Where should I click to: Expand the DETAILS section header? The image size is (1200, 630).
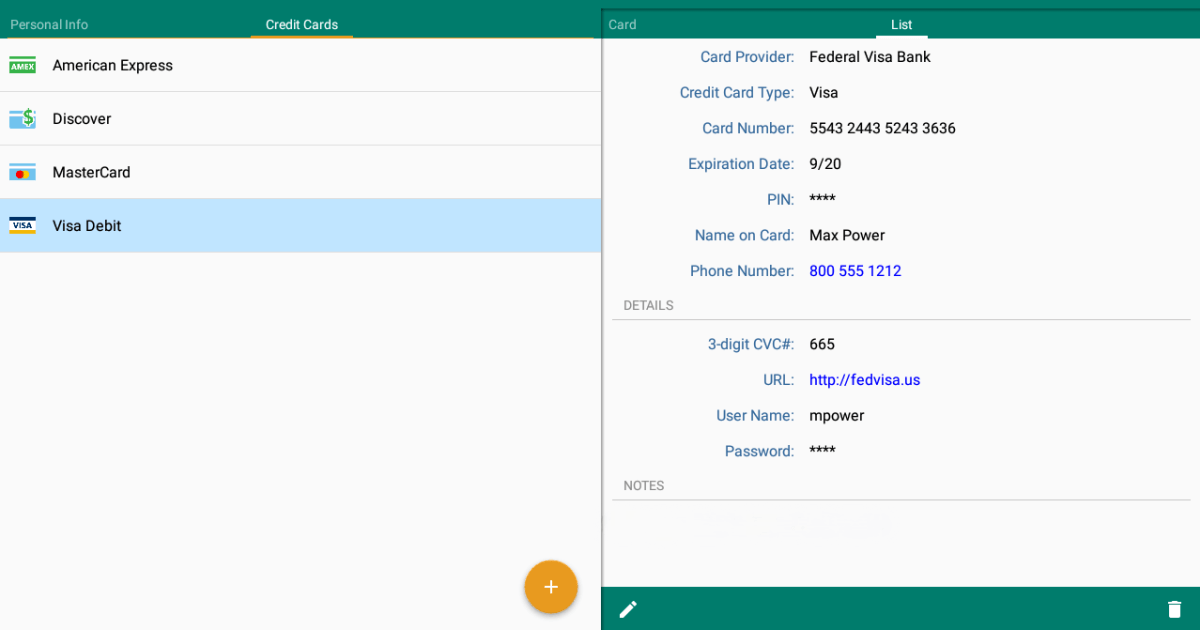click(x=648, y=305)
